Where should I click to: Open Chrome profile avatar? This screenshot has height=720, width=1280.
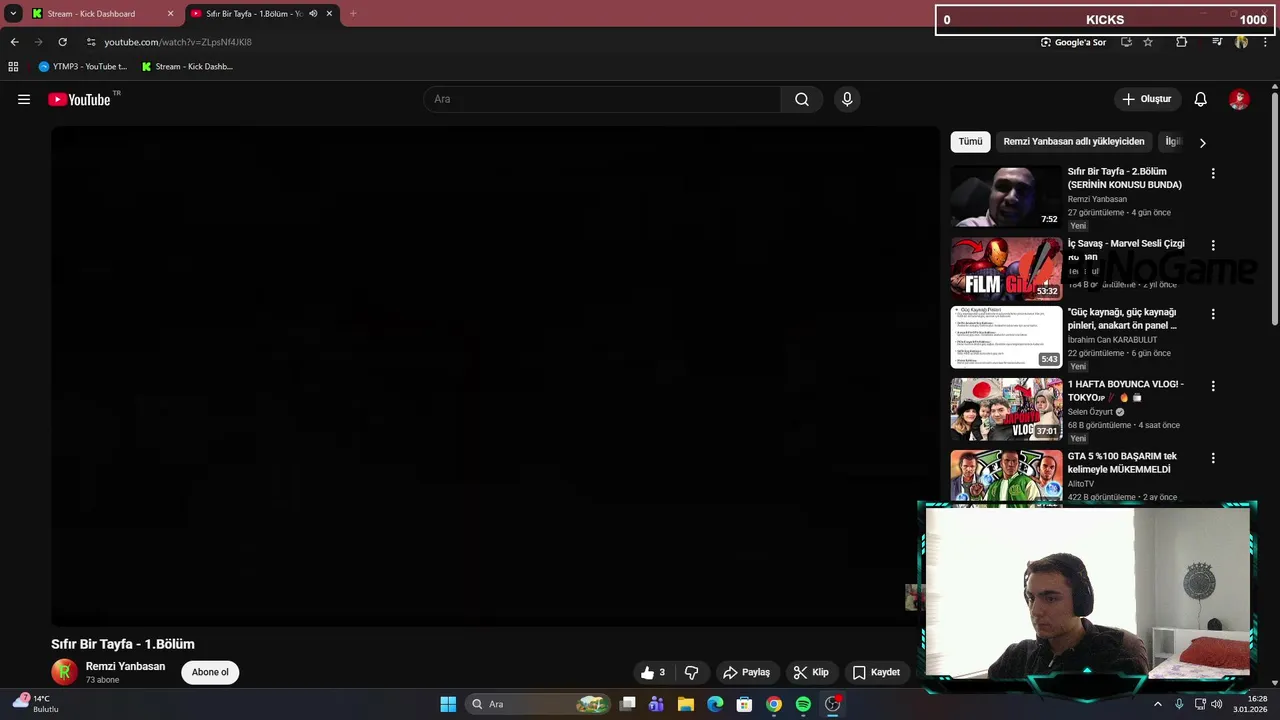point(1241,42)
